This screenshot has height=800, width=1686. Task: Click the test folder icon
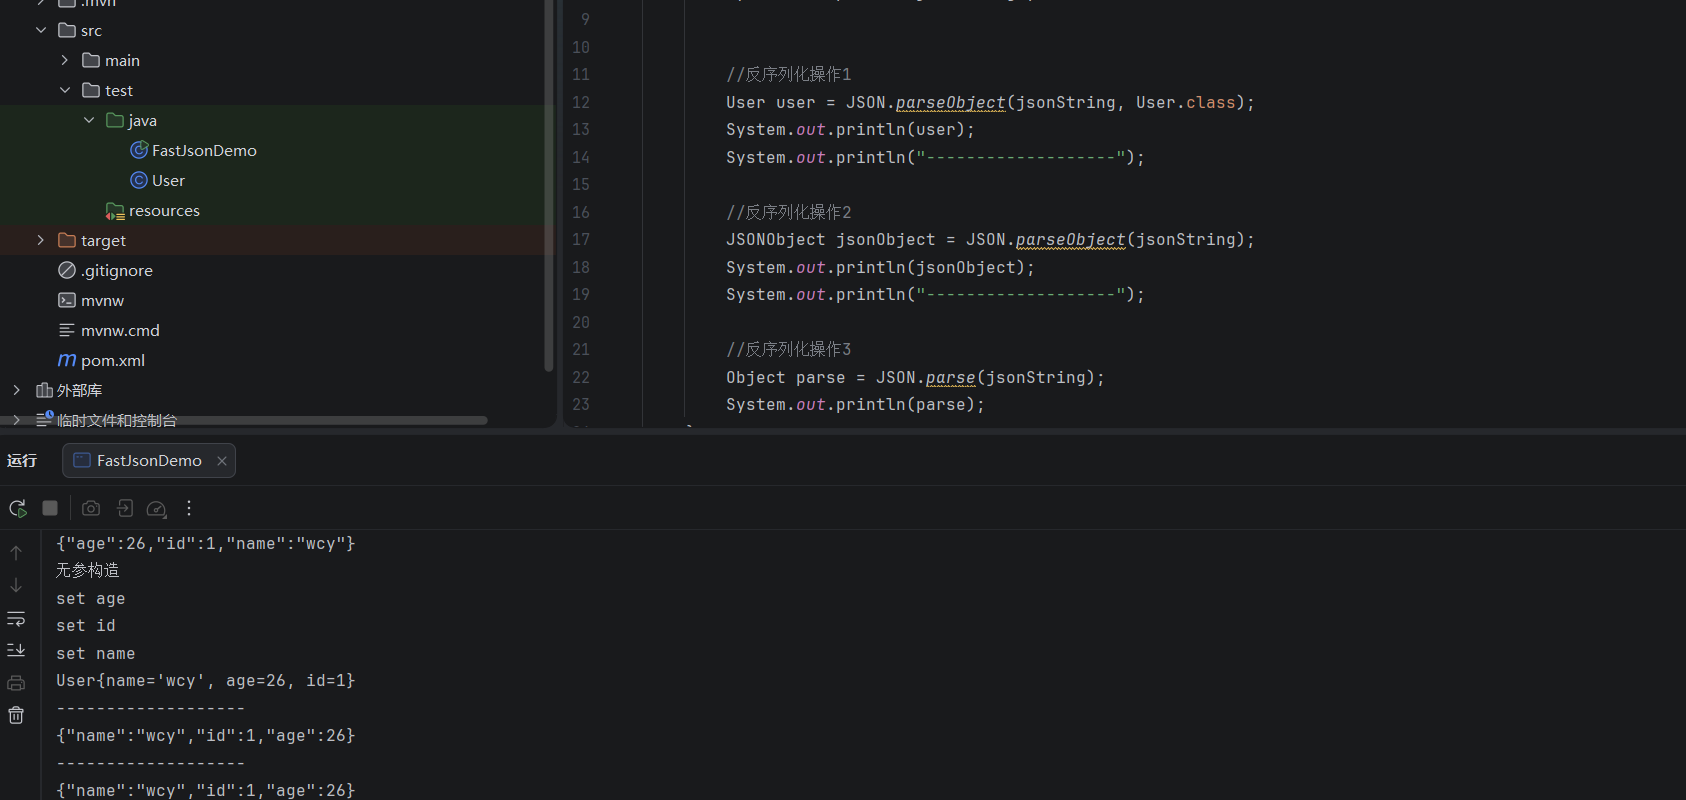(x=91, y=90)
